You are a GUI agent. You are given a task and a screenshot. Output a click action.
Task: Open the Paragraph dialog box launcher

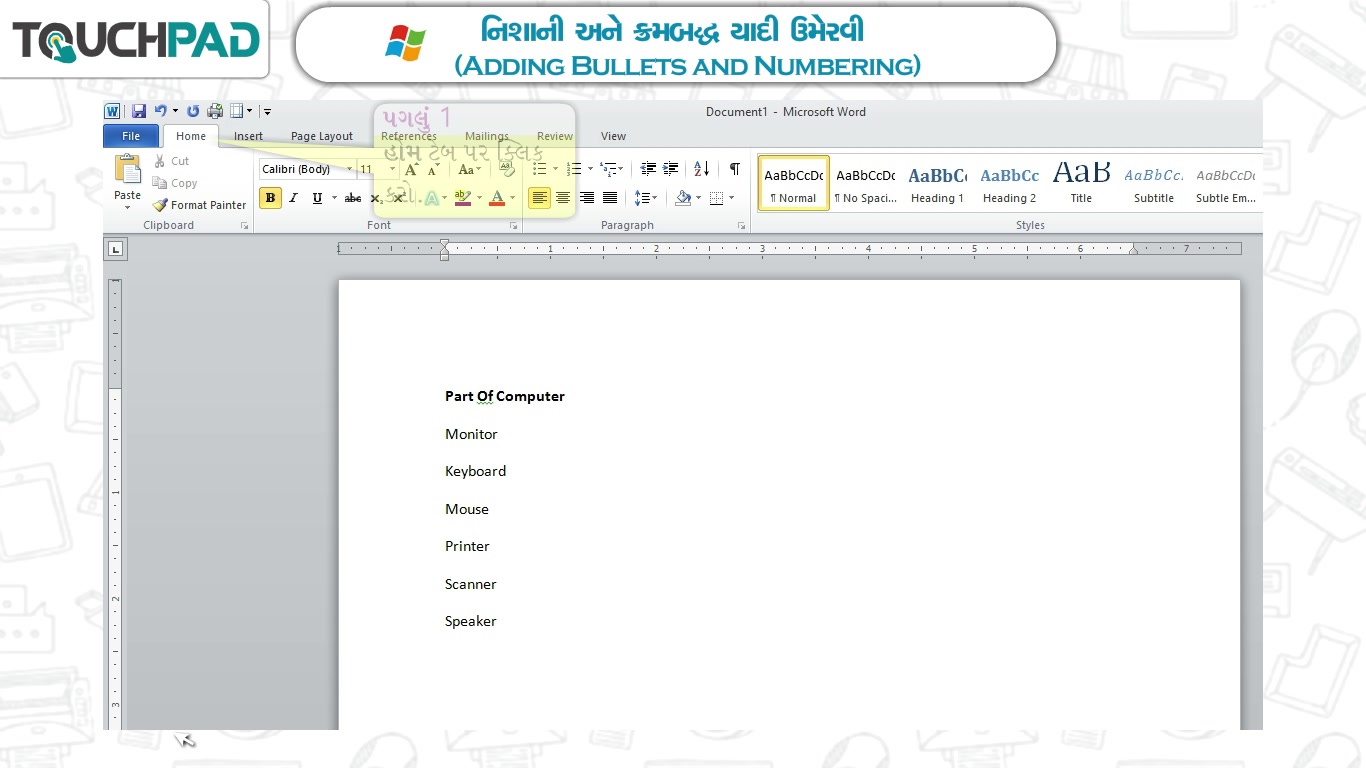coord(742,226)
